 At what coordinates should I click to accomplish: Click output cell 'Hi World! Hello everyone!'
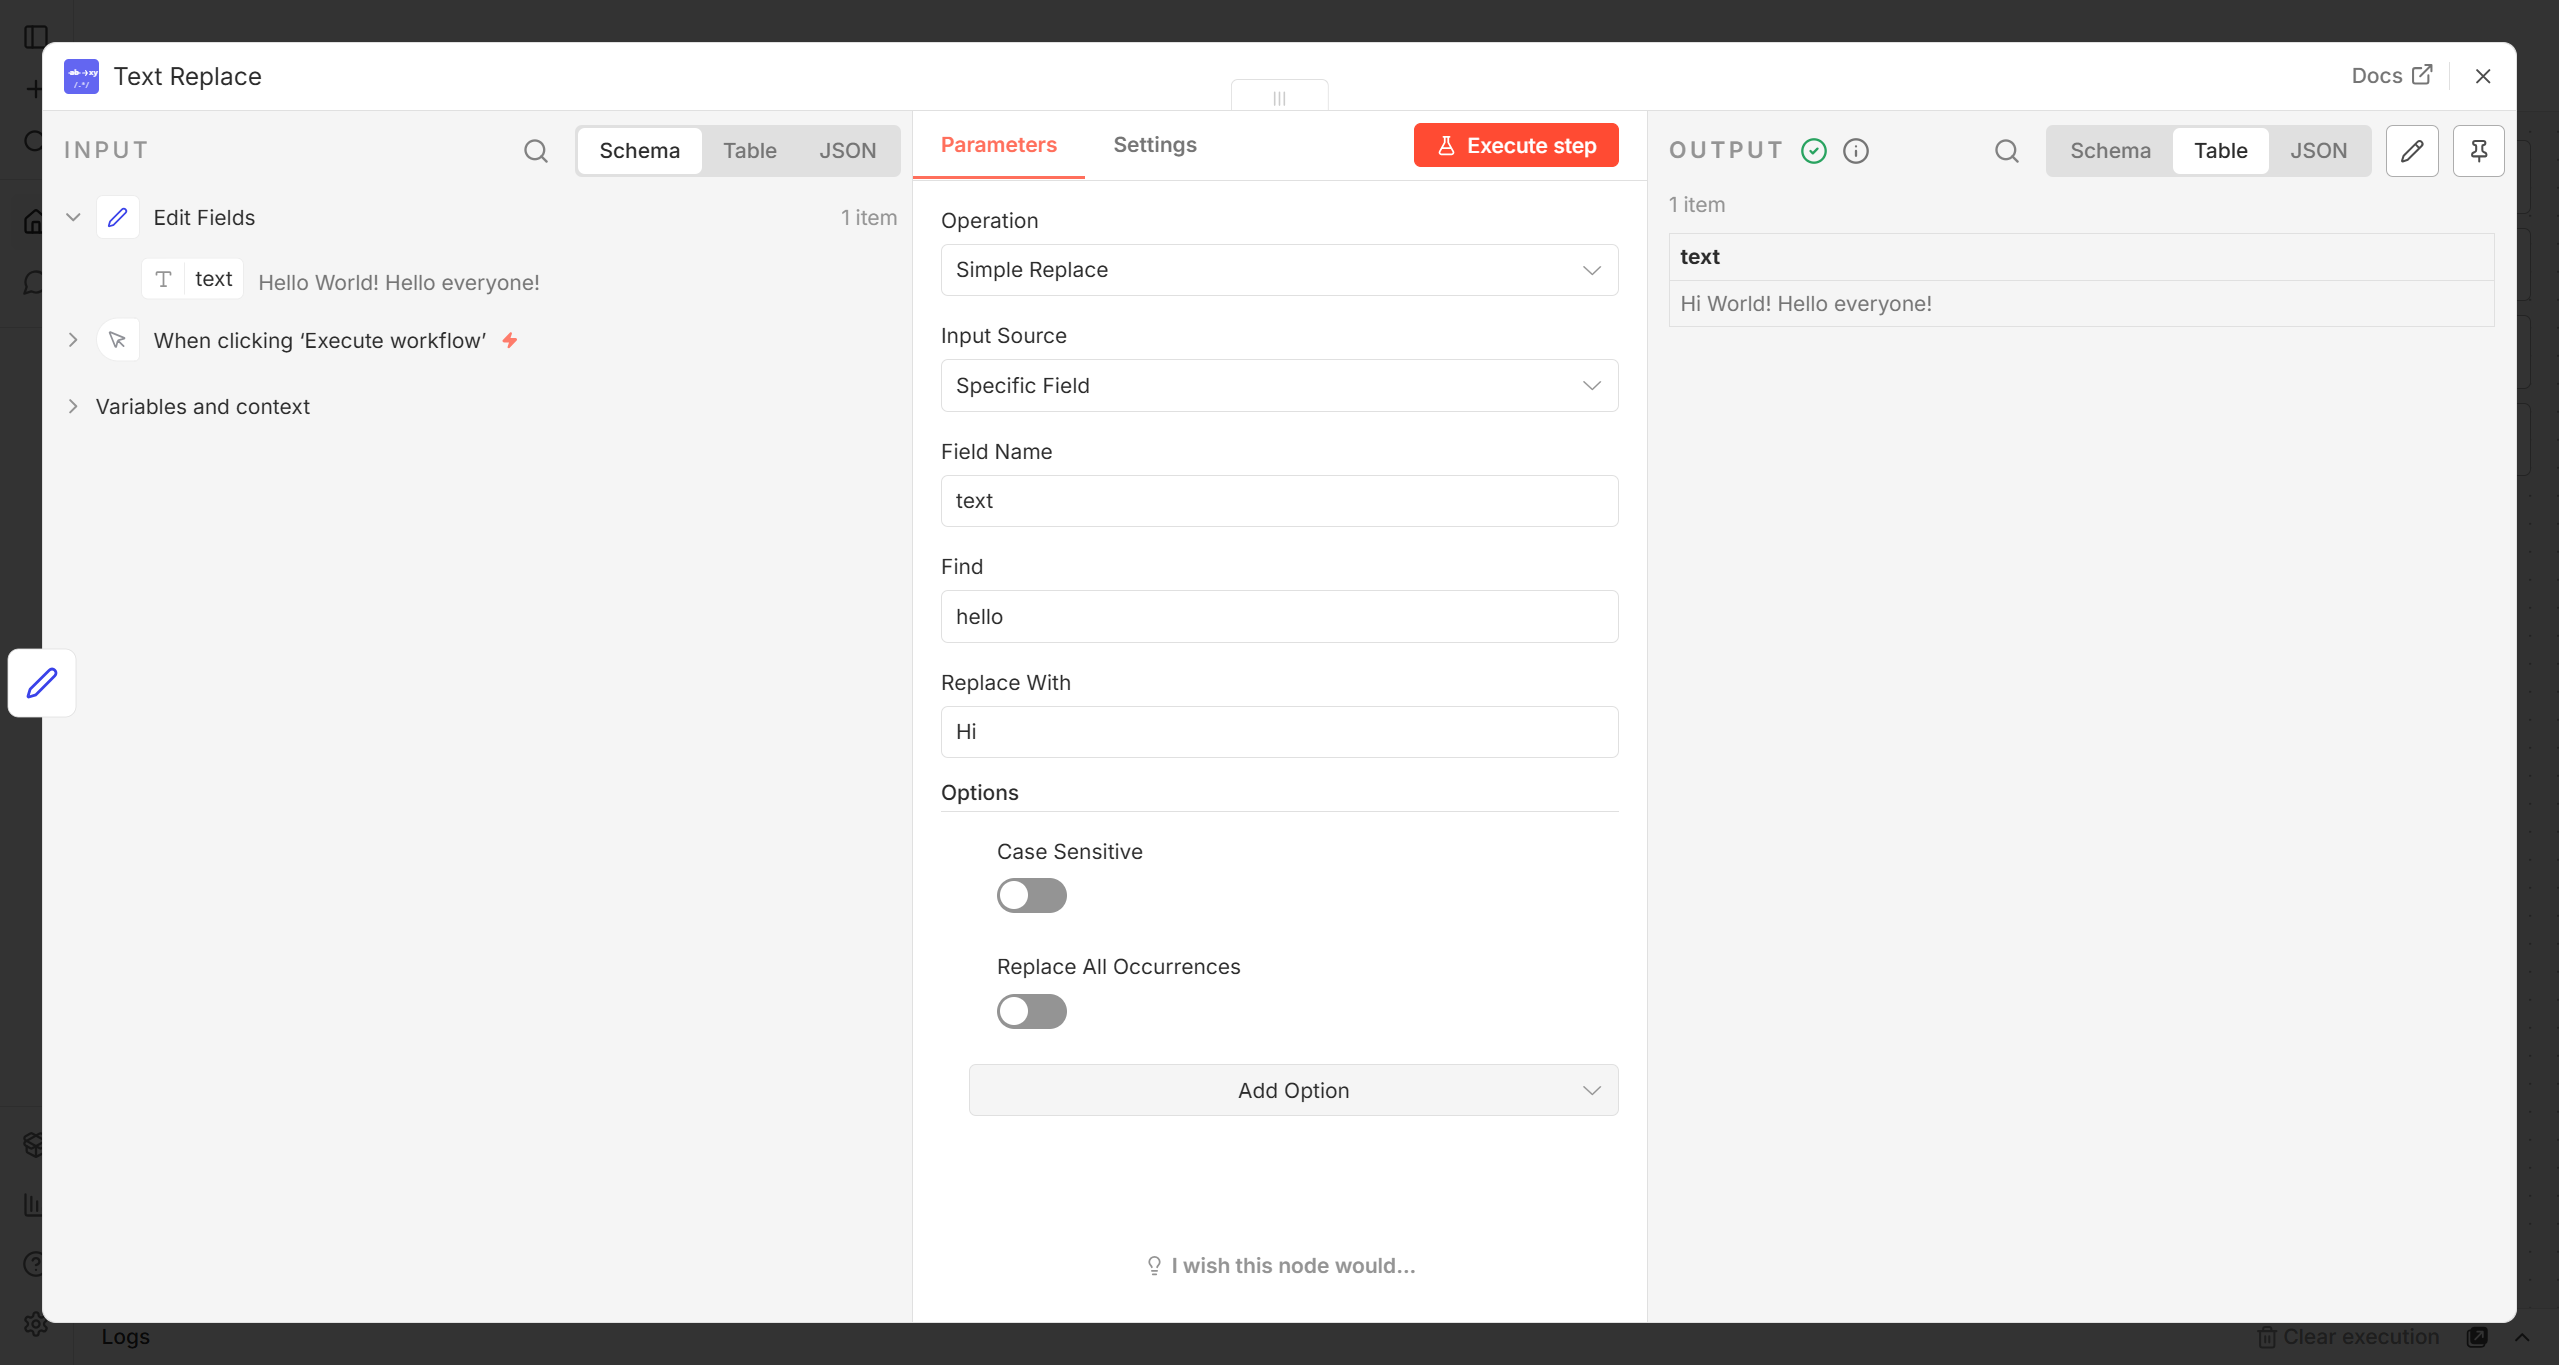(x=2081, y=304)
